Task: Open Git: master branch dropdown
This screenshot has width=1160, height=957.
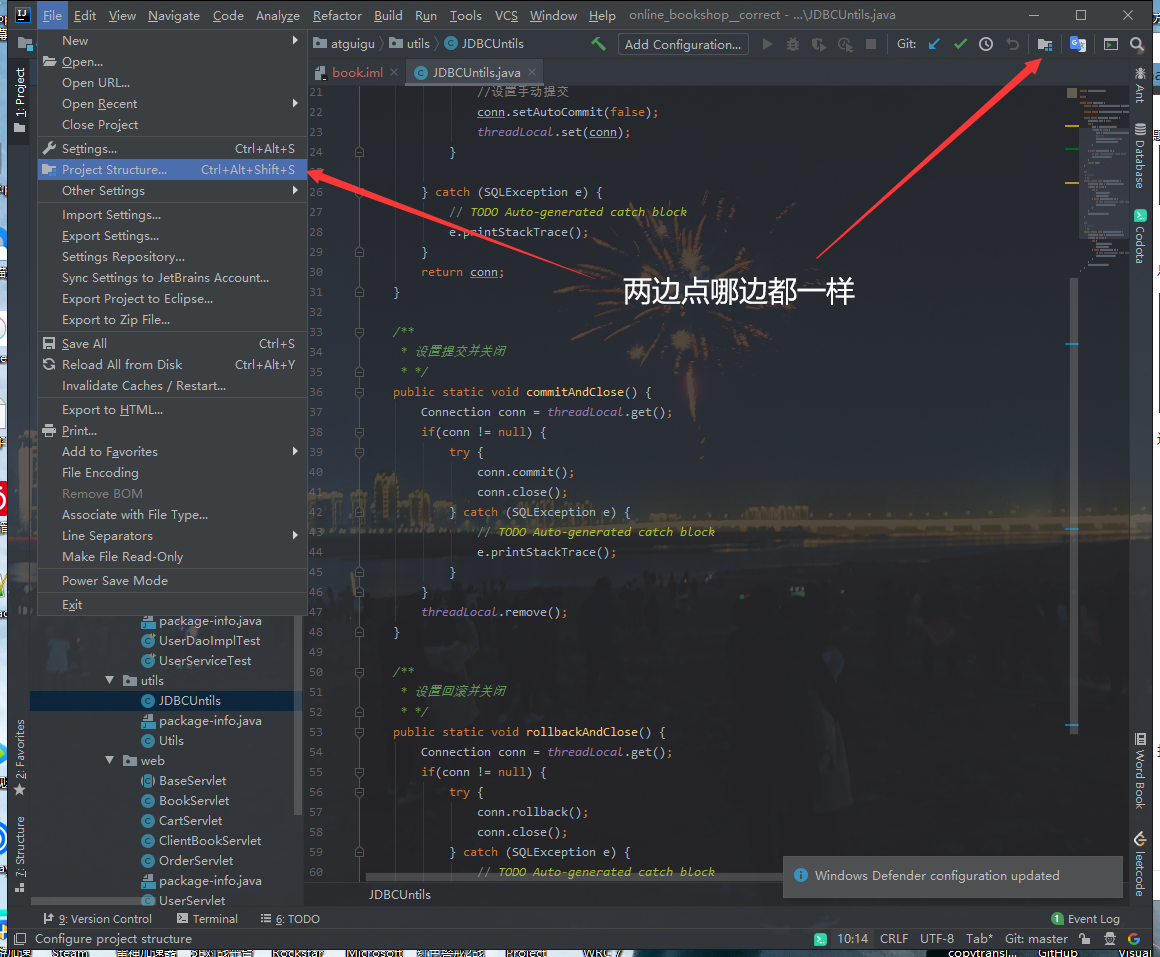Action: tap(1036, 939)
